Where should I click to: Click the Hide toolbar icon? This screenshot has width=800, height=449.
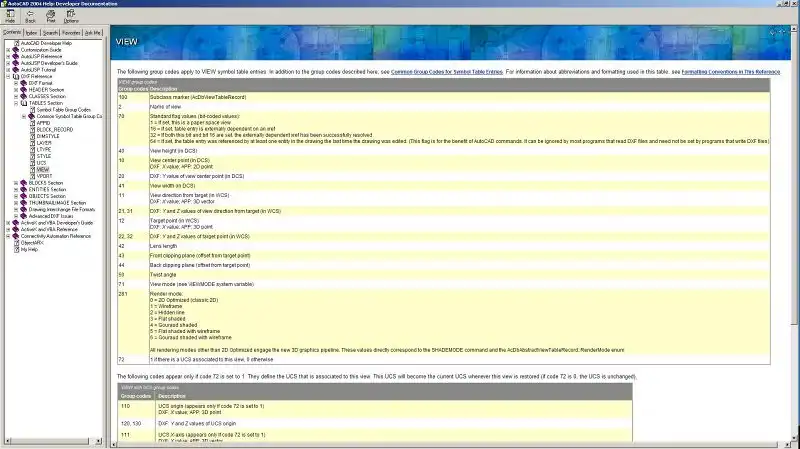pos(10,16)
